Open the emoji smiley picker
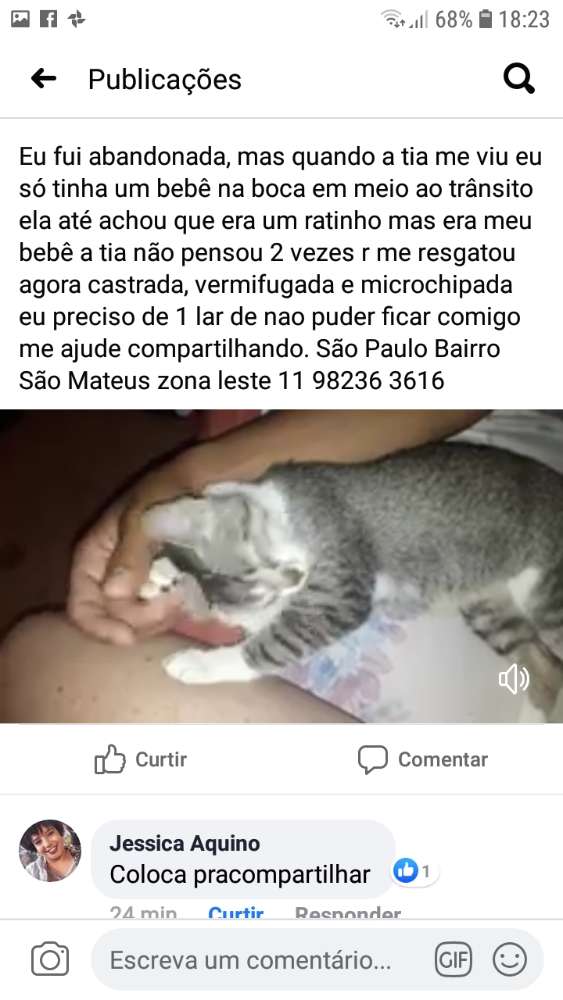This screenshot has width=563, height=1000. coord(510,959)
